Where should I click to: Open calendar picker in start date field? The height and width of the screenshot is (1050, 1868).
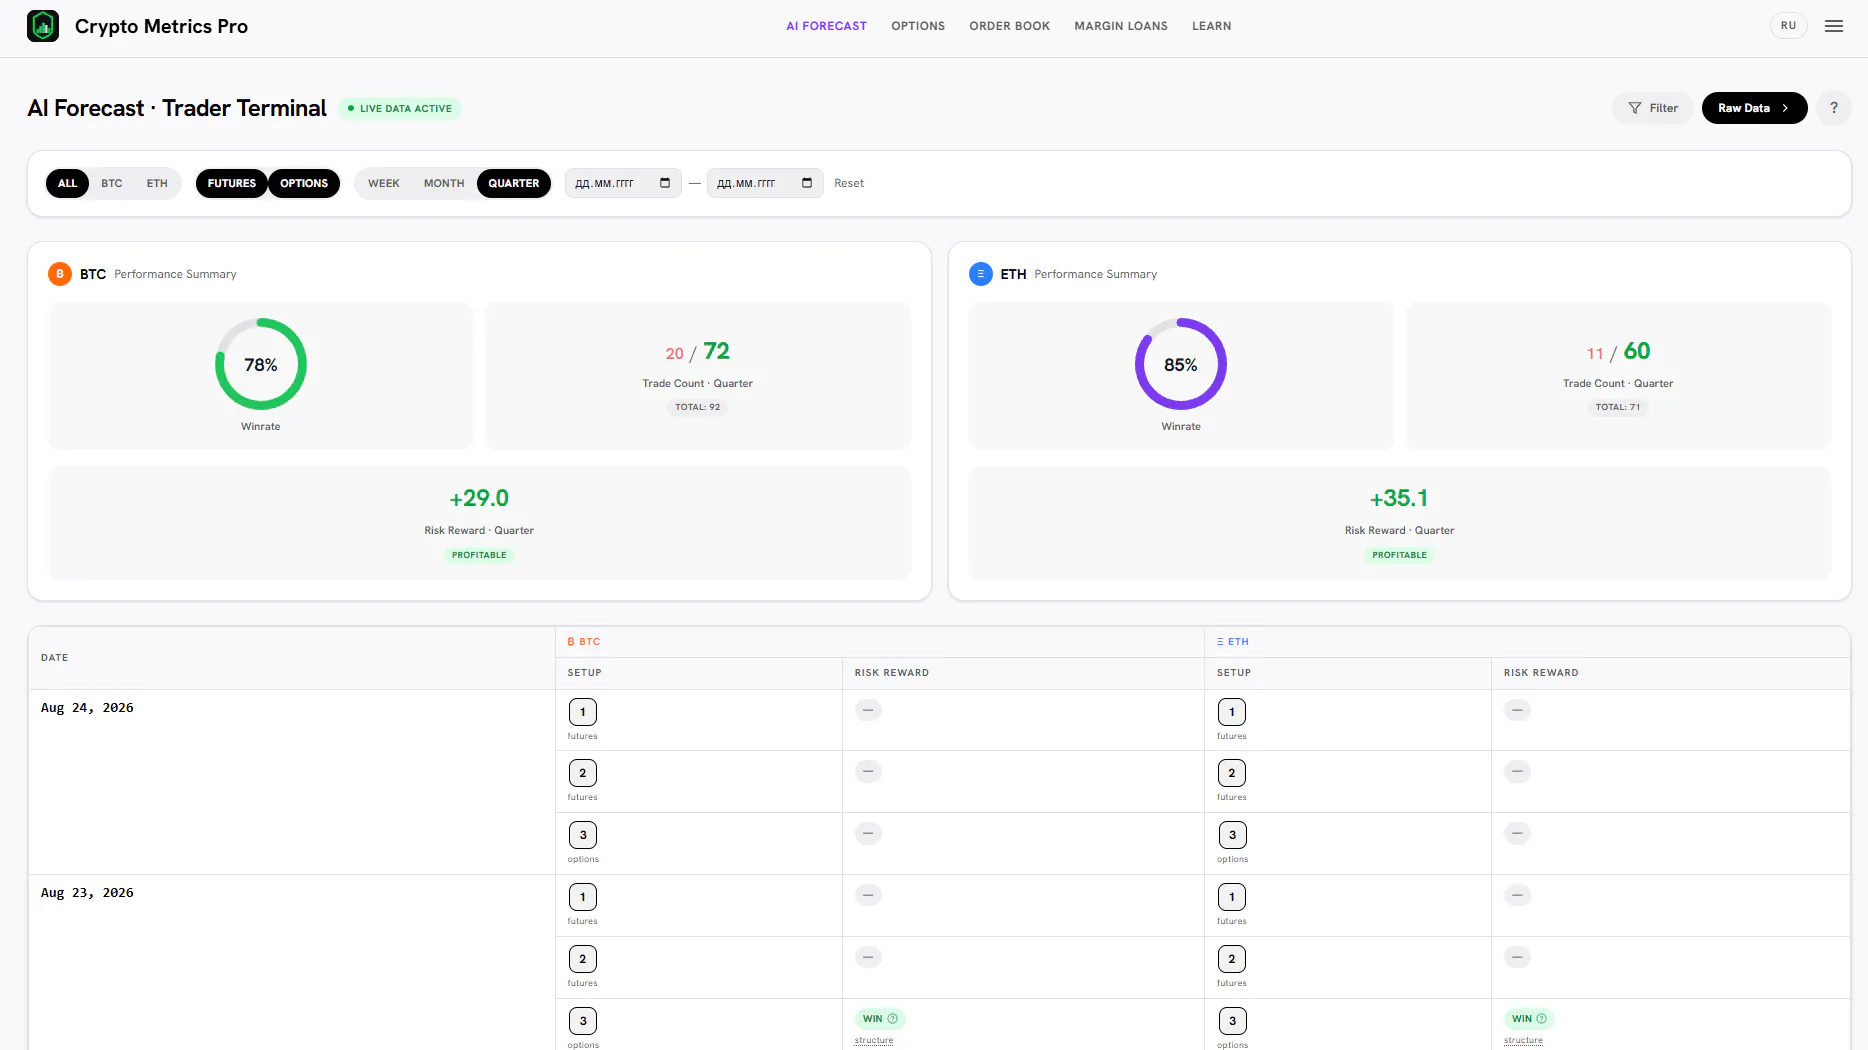[665, 183]
